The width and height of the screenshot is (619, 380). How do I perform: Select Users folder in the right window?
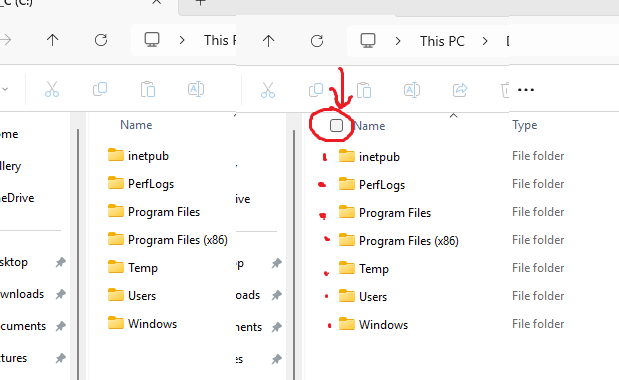pos(363,296)
